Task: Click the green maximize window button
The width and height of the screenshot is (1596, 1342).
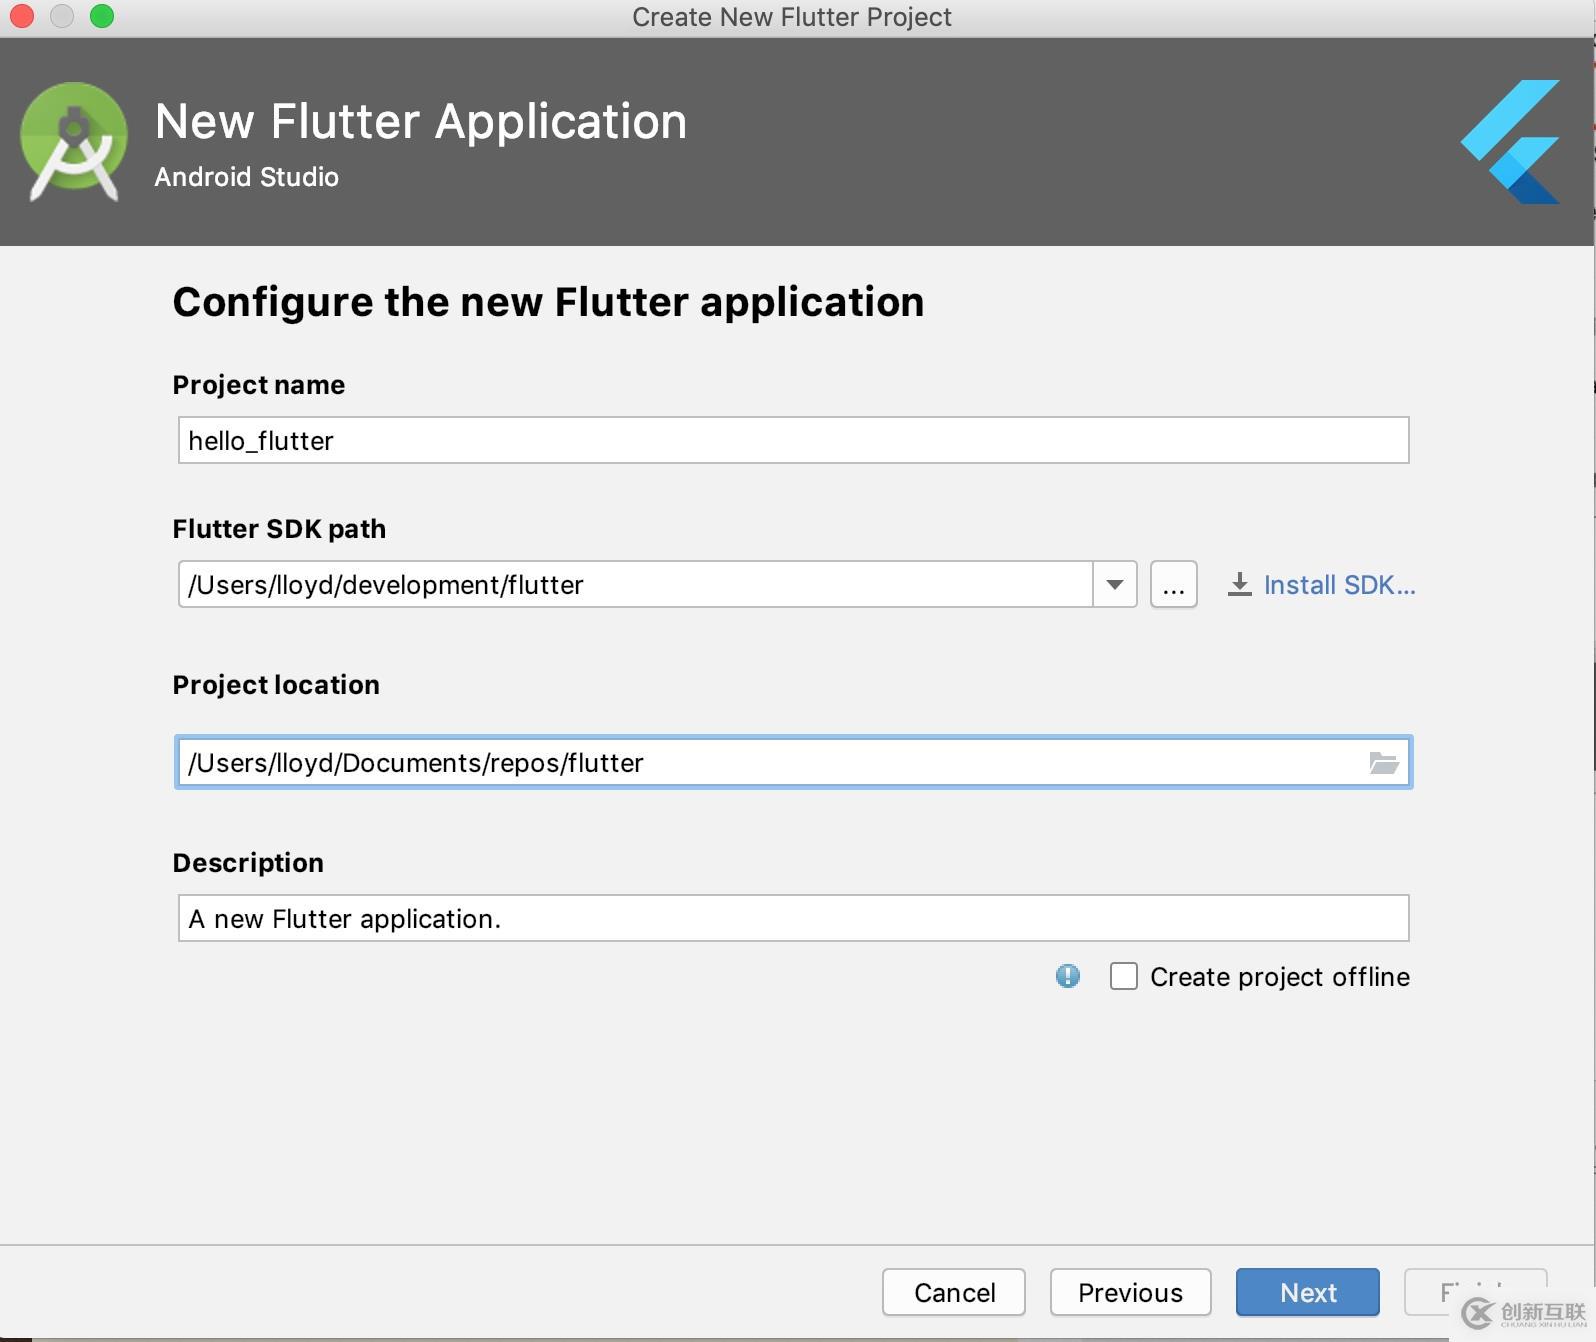Action: (x=102, y=16)
